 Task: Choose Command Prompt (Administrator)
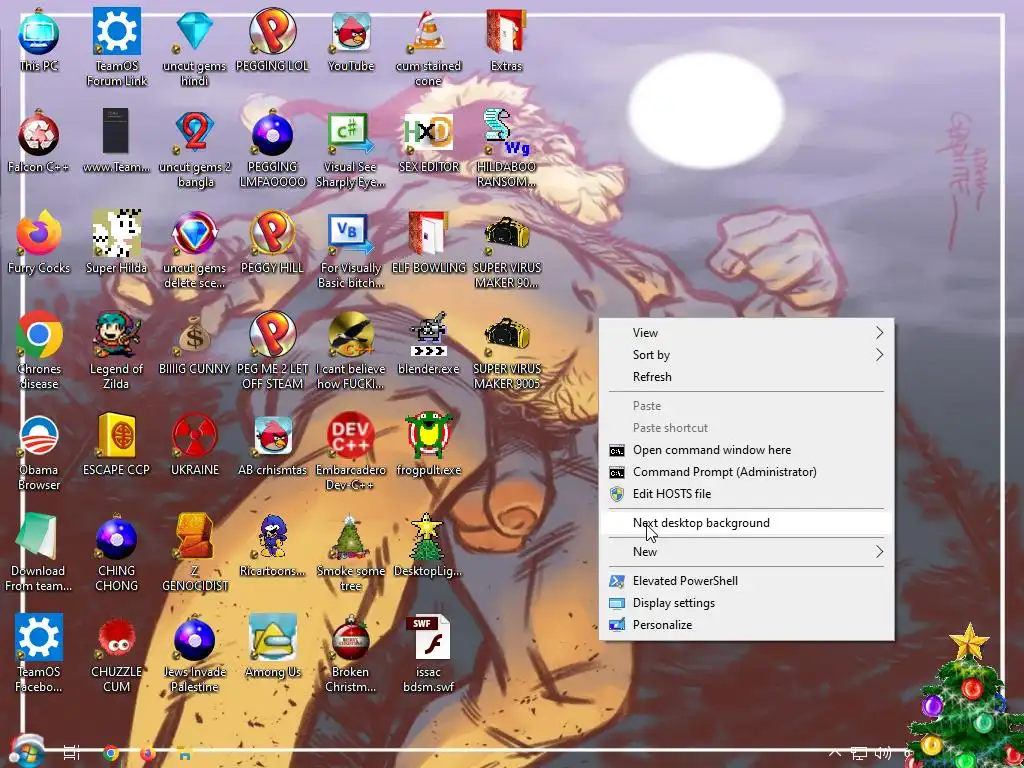click(746, 472)
